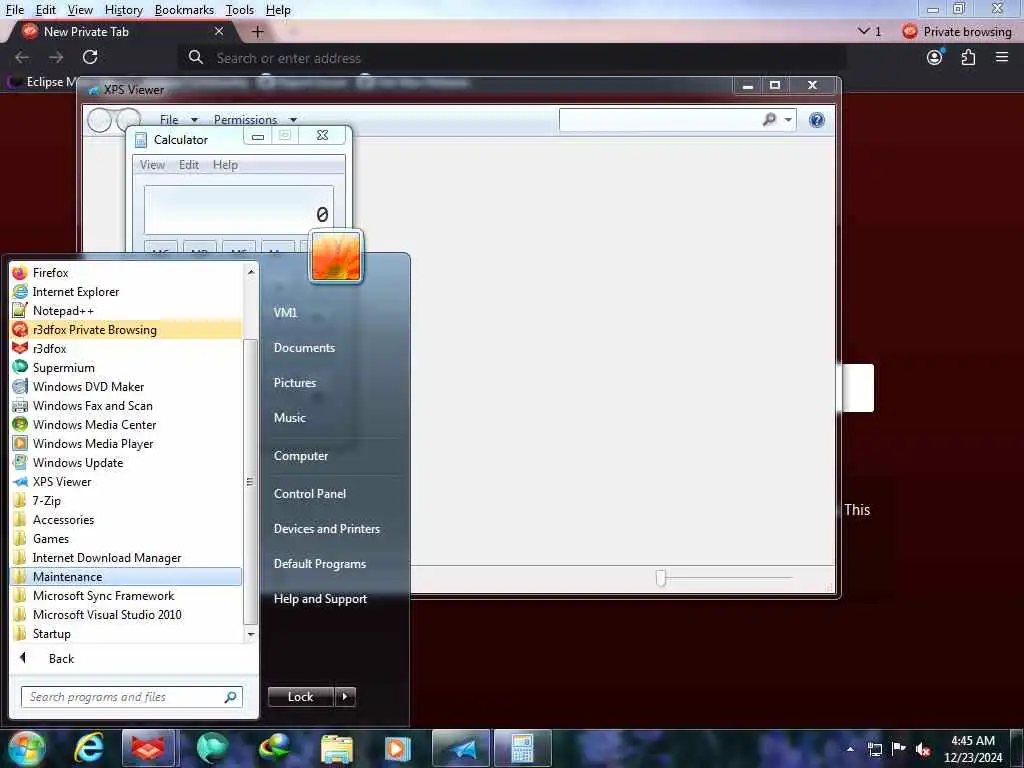
Task: Click the browser address bar
Action: pyautogui.click(x=513, y=58)
